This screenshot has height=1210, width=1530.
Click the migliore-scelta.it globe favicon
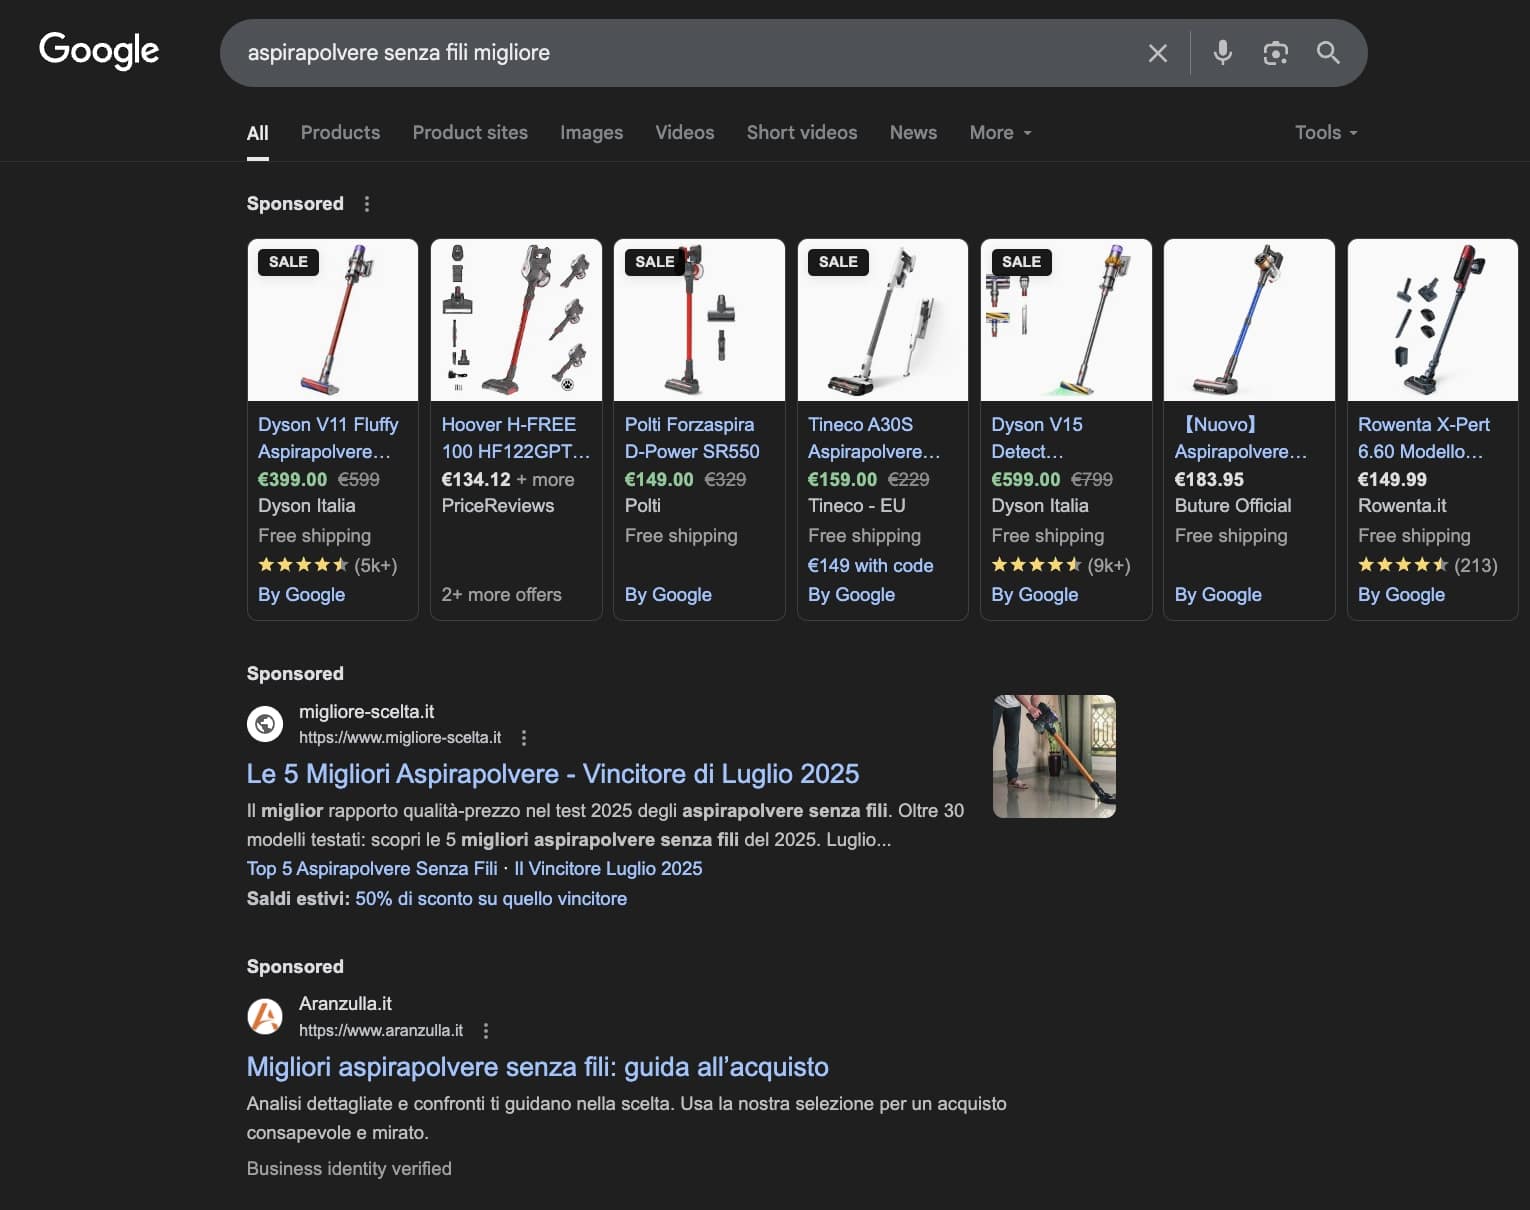click(265, 723)
